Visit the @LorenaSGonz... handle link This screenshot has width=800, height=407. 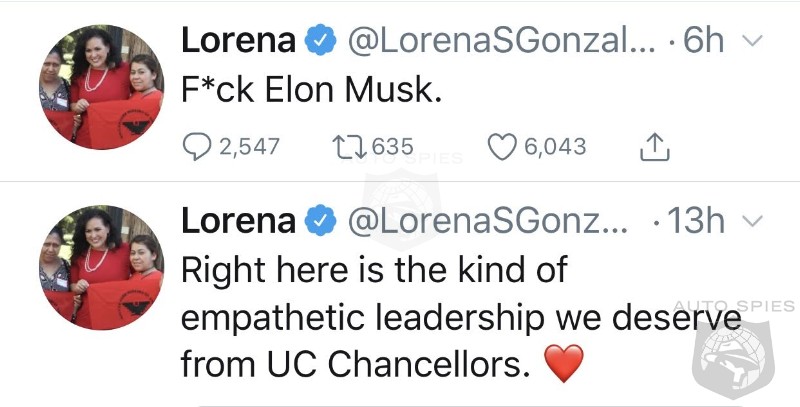(x=488, y=221)
